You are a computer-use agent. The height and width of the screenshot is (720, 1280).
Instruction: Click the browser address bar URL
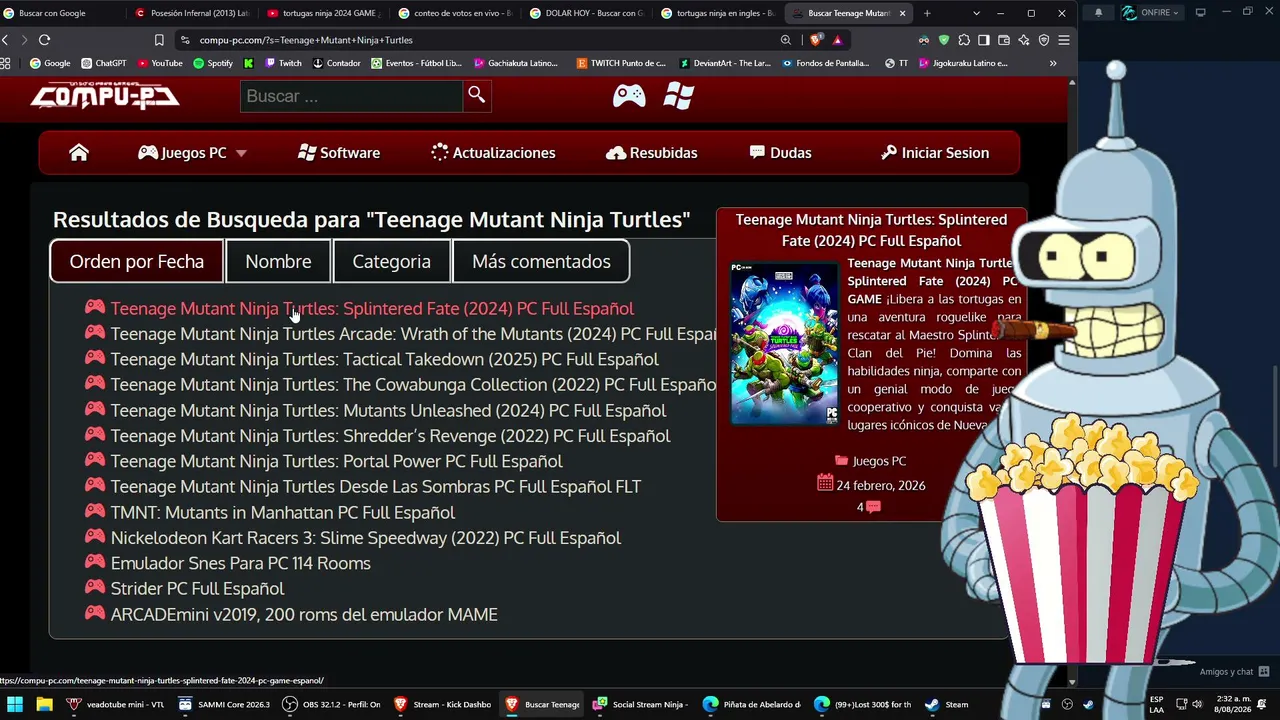coord(306,40)
